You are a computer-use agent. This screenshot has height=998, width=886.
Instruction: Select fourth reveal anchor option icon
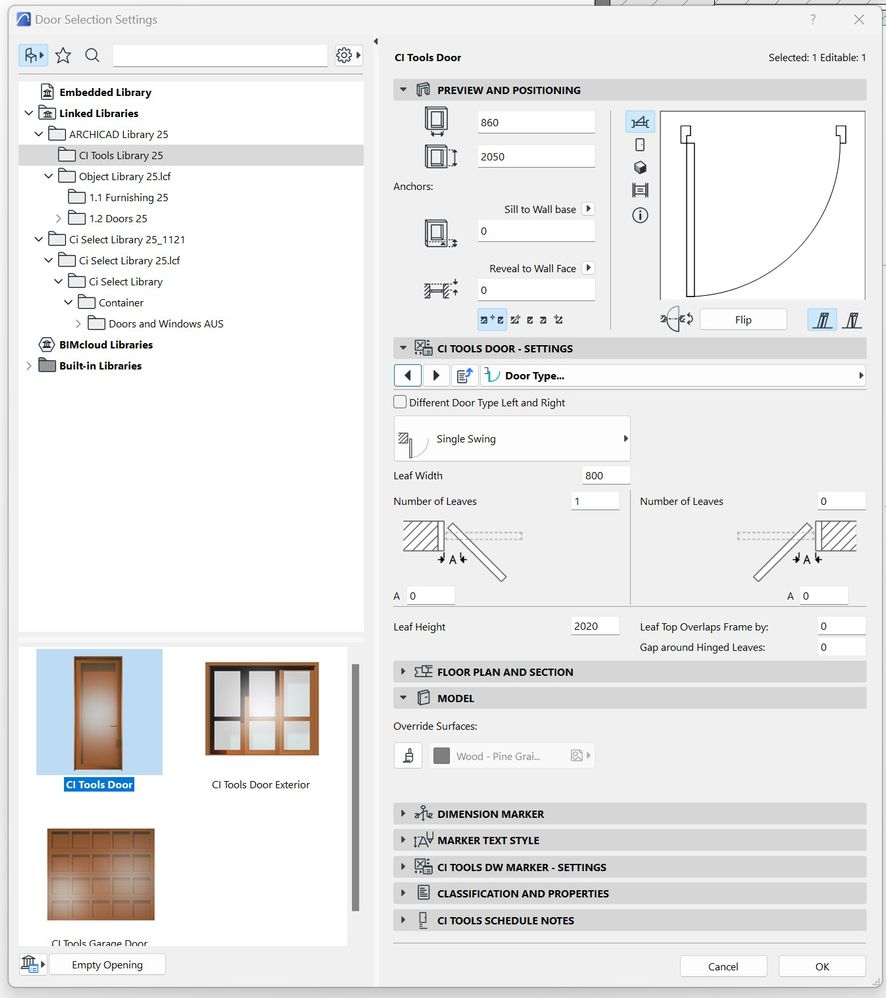pos(544,320)
